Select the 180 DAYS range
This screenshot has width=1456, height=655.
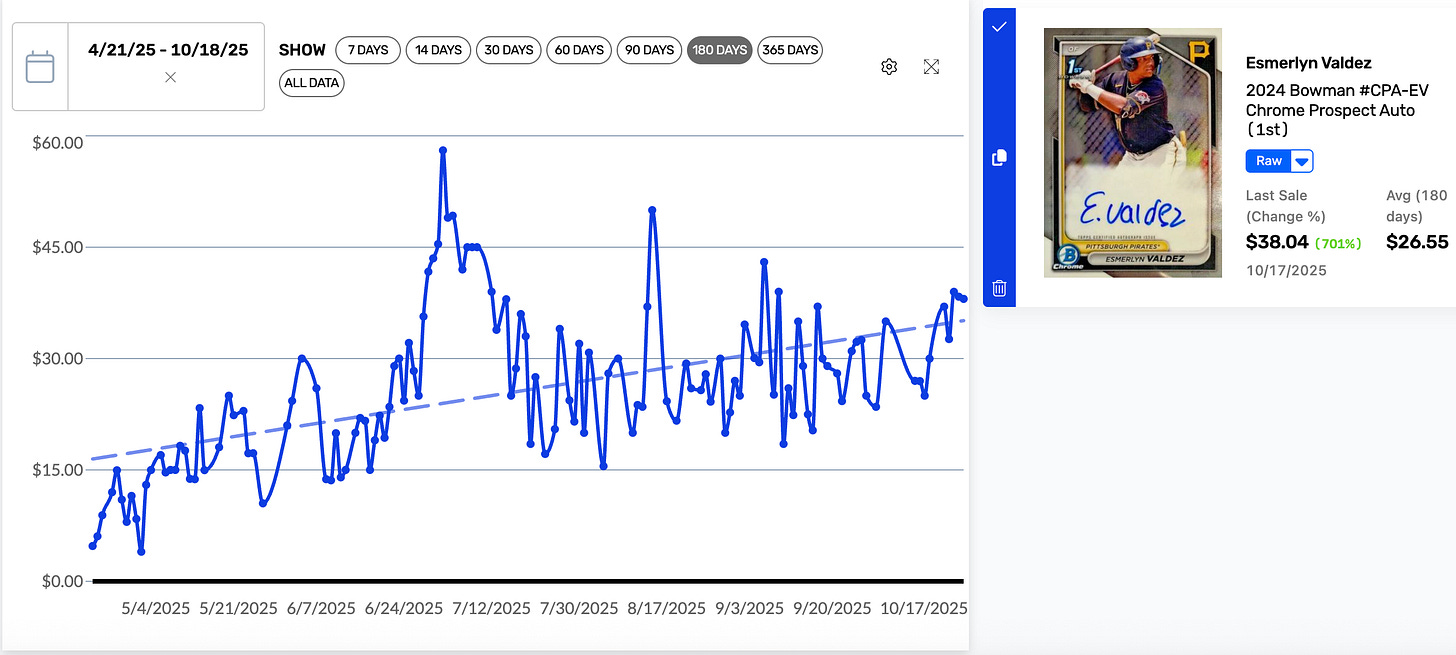tap(719, 50)
